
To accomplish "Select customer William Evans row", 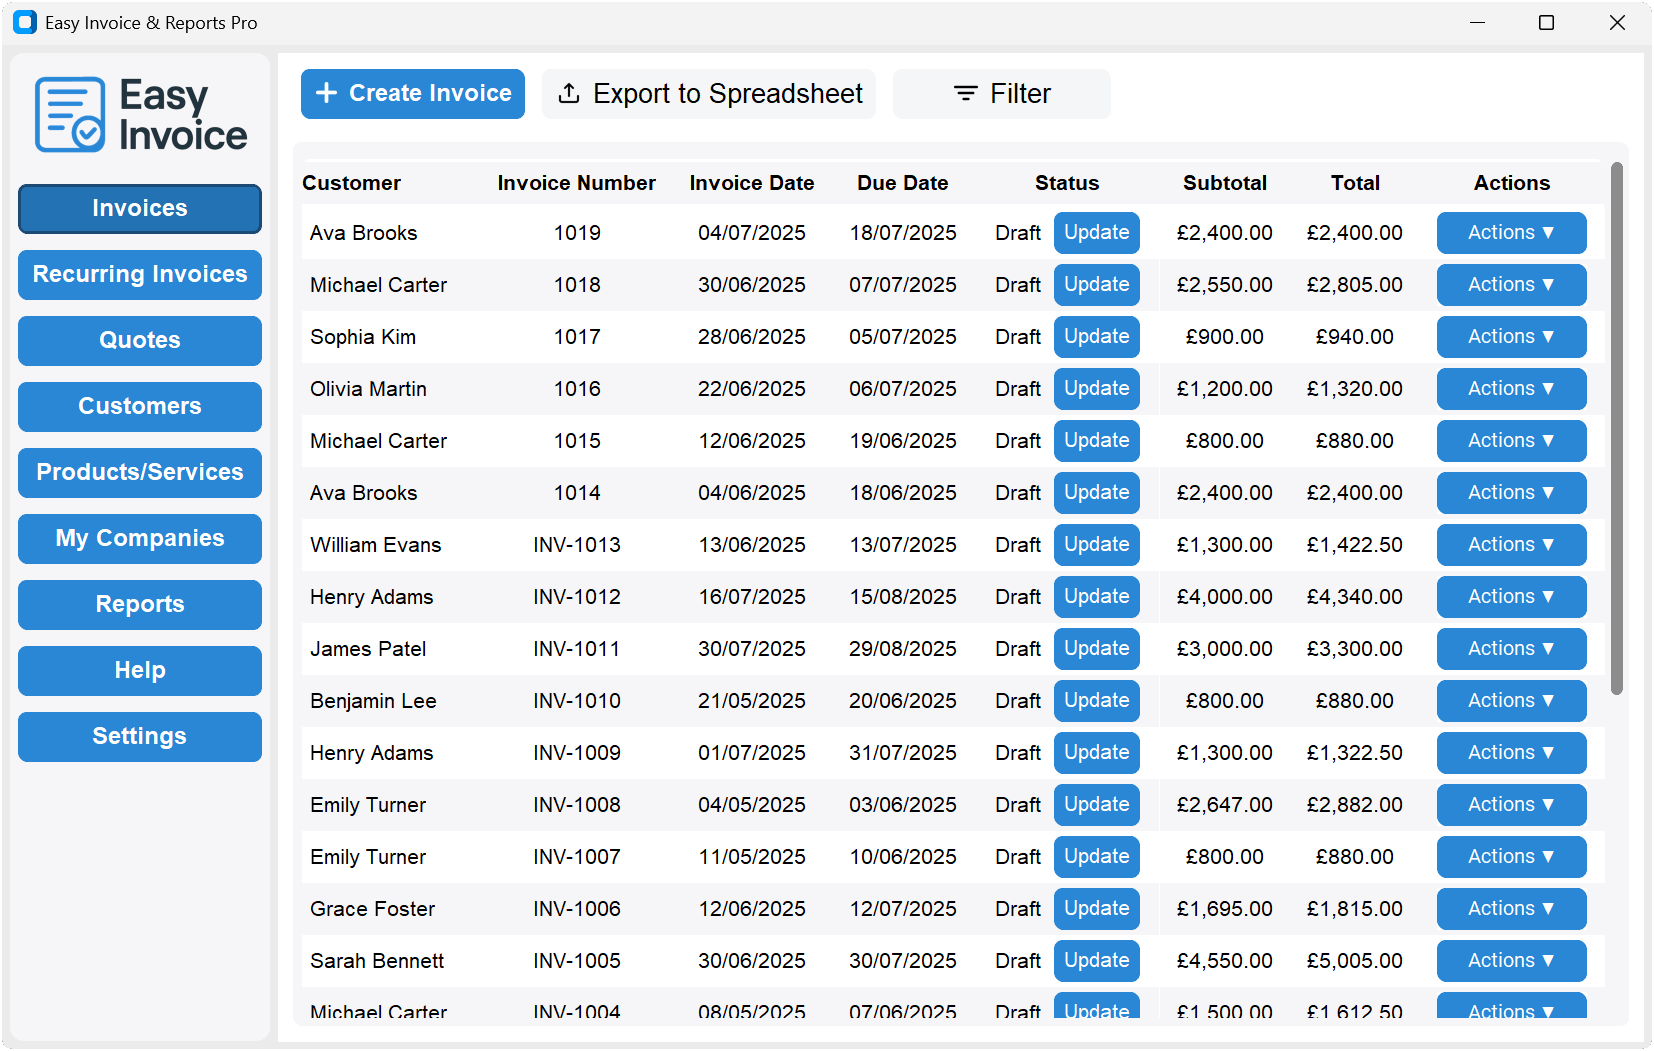I will (x=953, y=545).
